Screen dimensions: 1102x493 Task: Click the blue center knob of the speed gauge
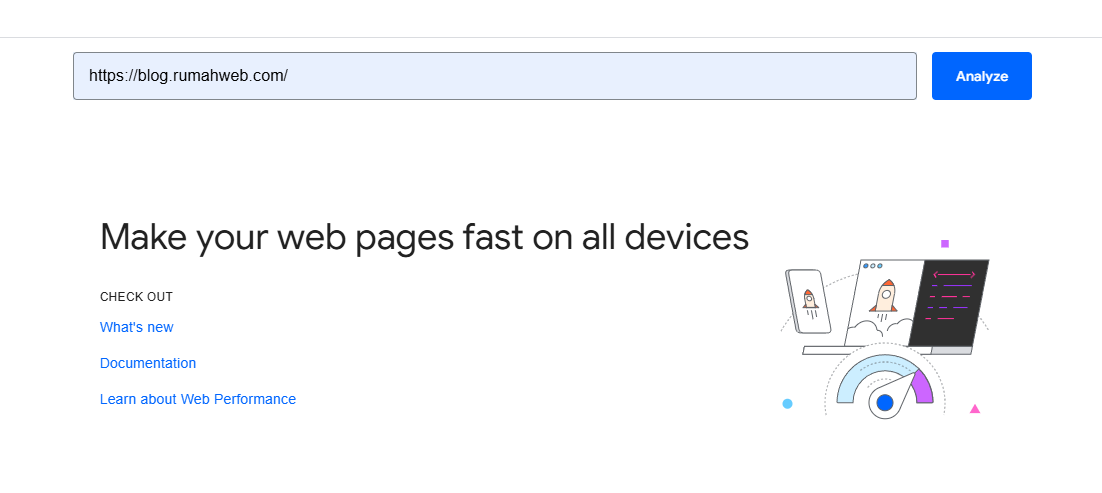coord(885,403)
